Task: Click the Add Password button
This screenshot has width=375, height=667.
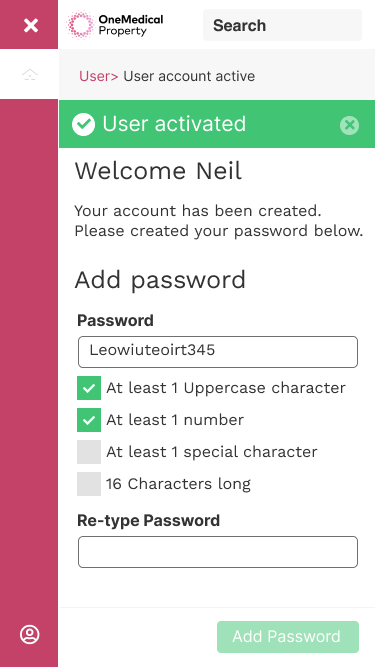Action: (288, 637)
